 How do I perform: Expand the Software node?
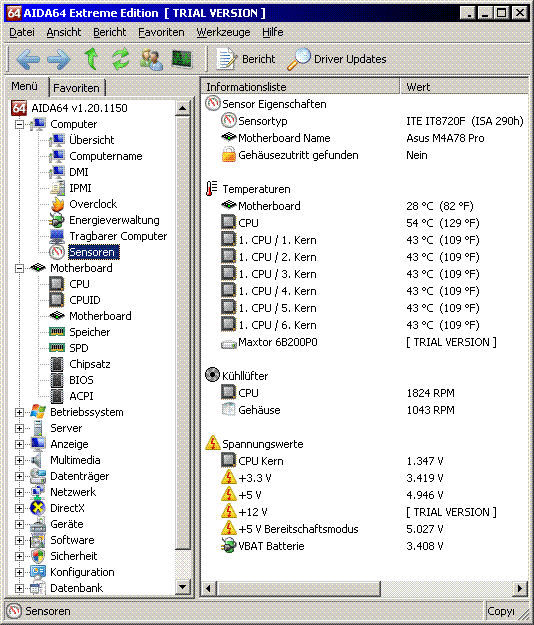point(19,540)
